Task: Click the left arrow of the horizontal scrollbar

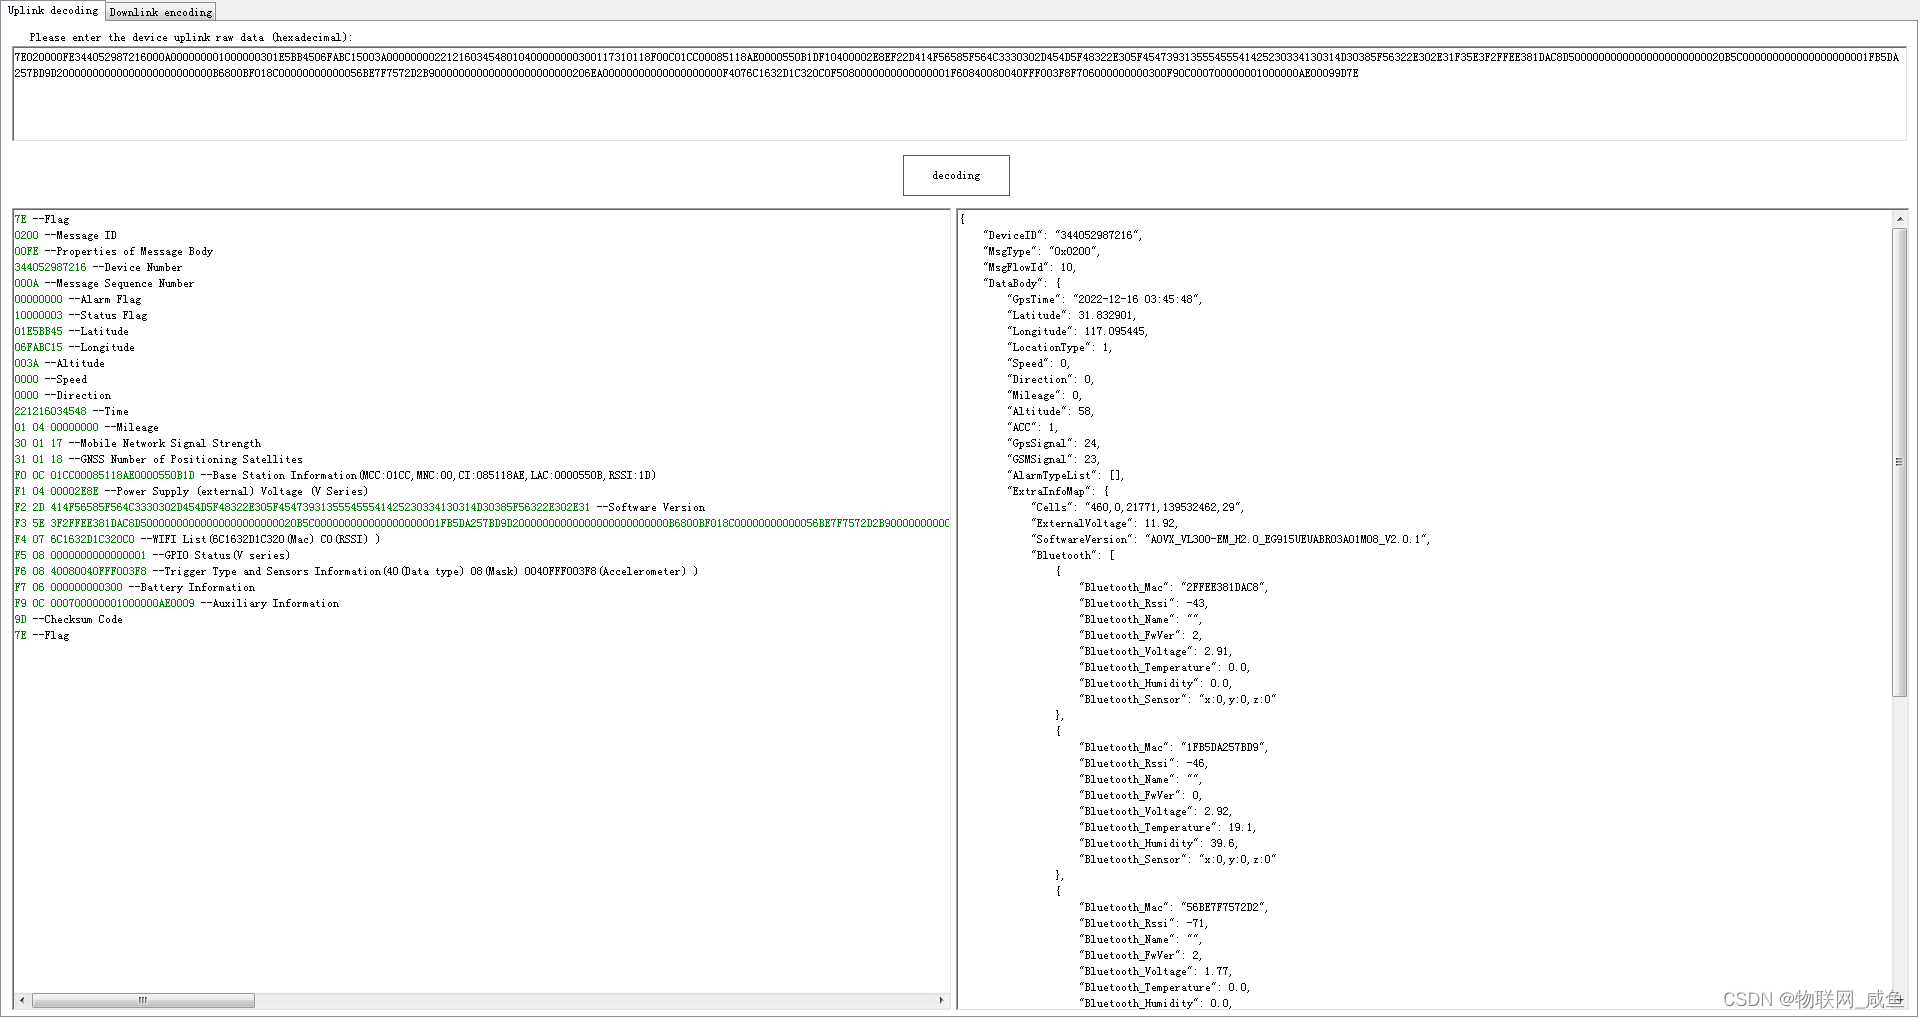Action: point(21,999)
